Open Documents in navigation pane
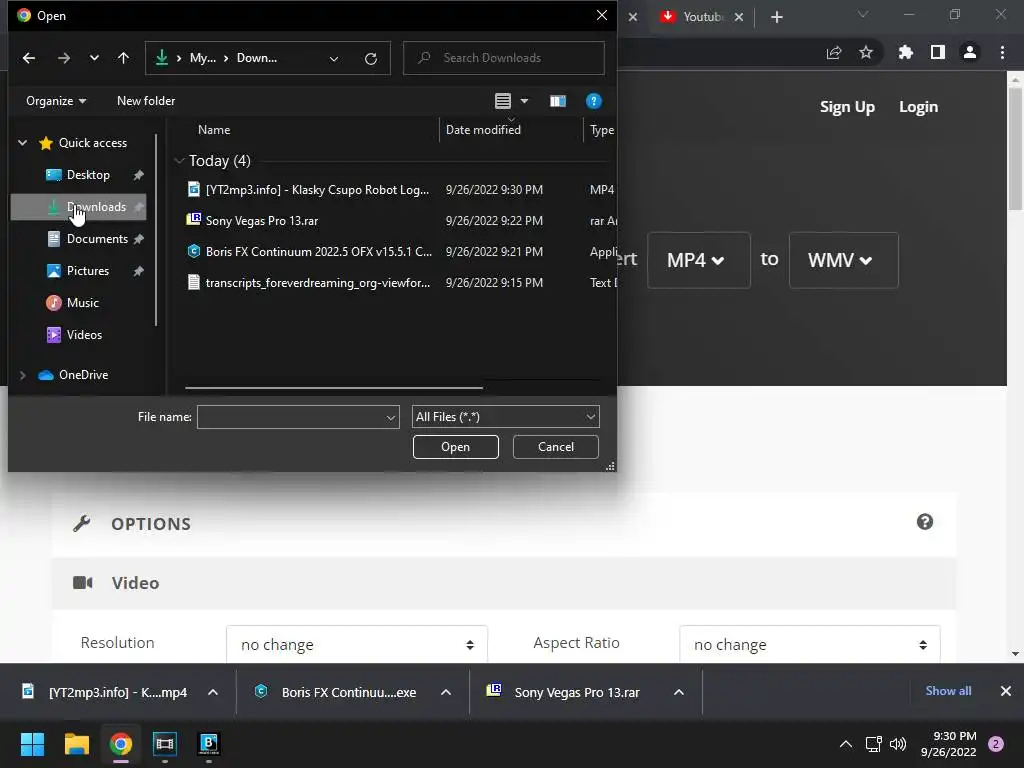The width and height of the screenshot is (1024, 768). click(97, 239)
